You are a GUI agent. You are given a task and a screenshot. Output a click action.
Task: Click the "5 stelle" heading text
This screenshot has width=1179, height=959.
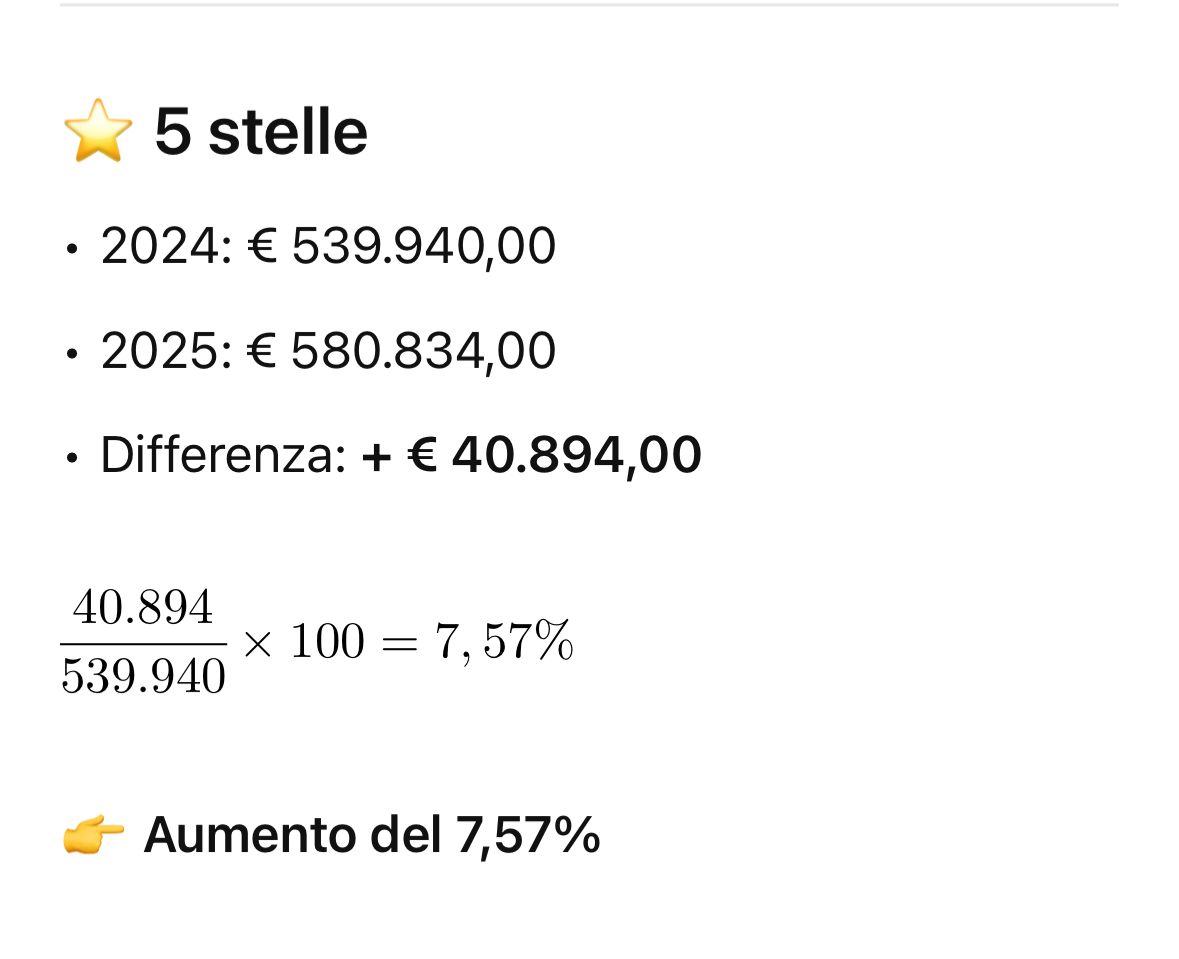click(261, 132)
